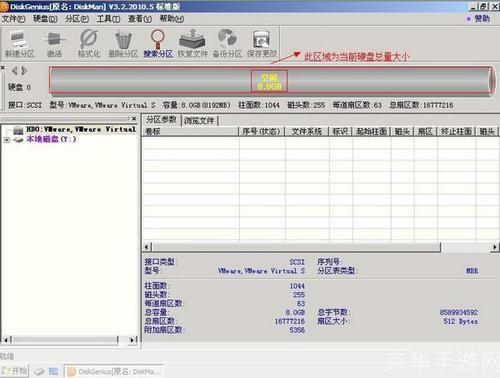
Task: Select the 空闲 8.0GB free space block
Action: (269, 82)
